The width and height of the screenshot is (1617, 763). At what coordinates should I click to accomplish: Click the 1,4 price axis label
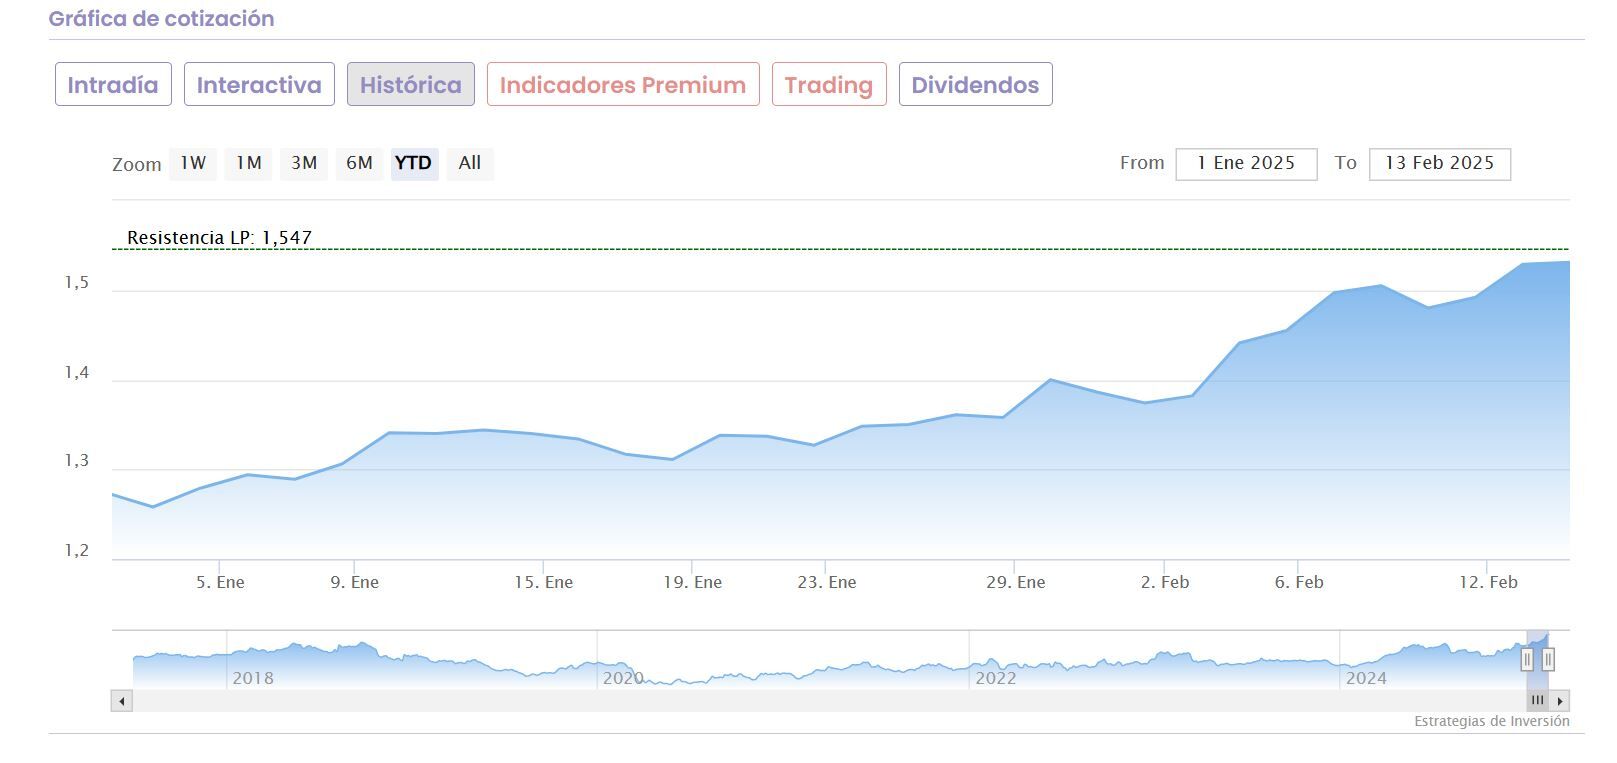[x=77, y=373]
